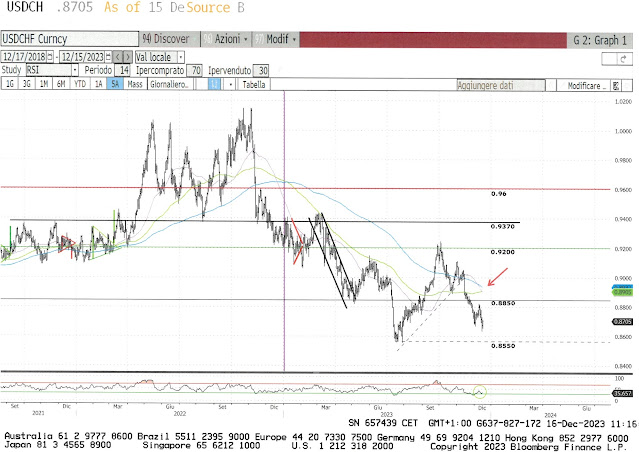
Task: Select the 3G time range tab
Action: (26, 84)
